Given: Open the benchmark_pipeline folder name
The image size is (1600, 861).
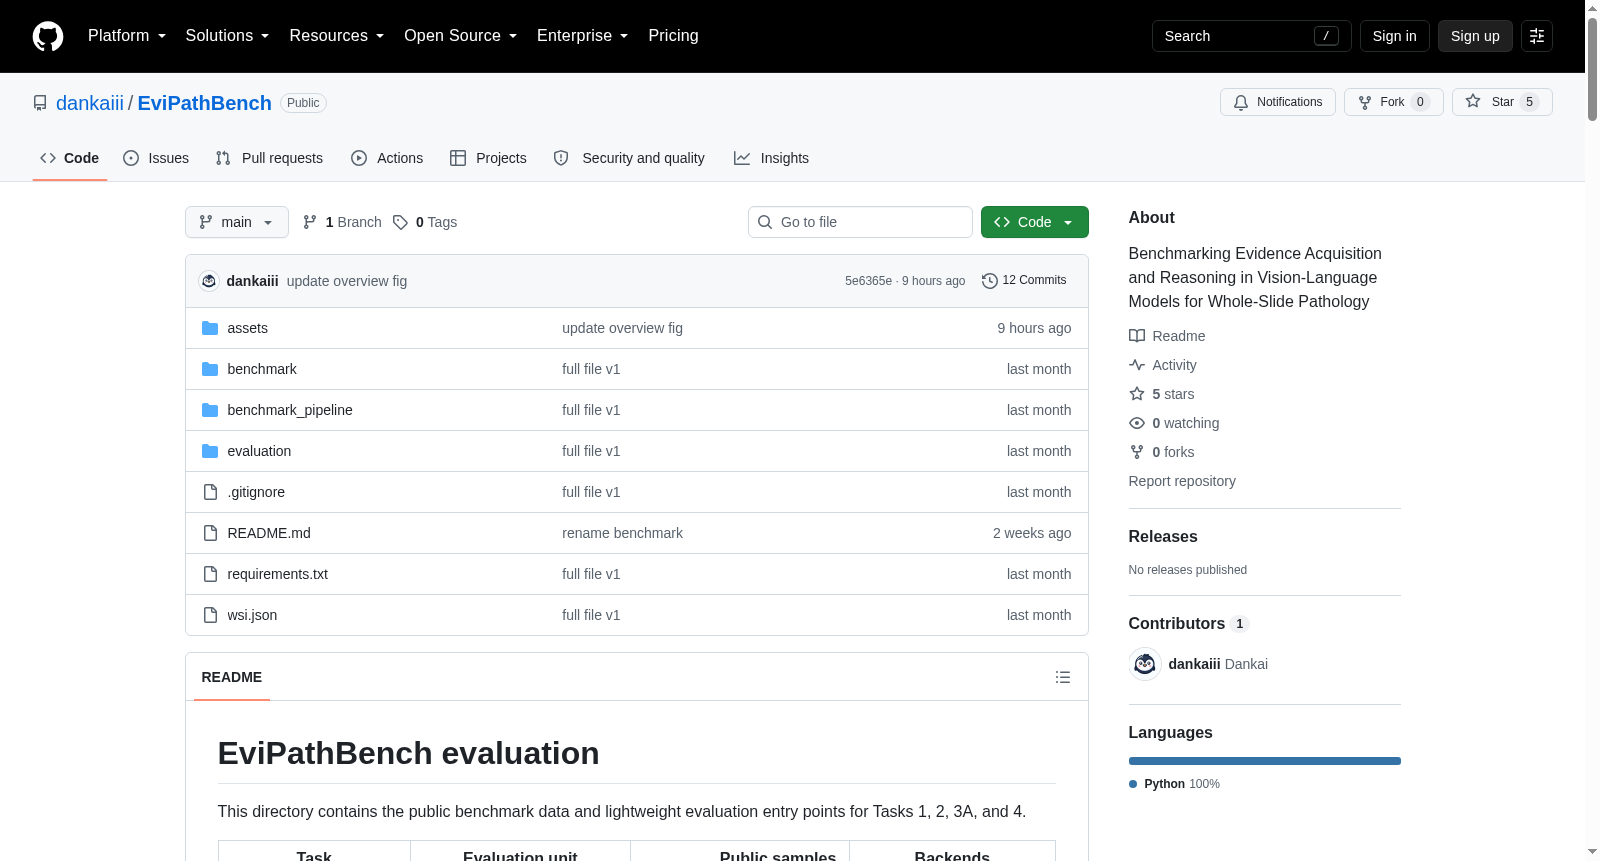Looking at the screenshot, I should pos(290,410).
